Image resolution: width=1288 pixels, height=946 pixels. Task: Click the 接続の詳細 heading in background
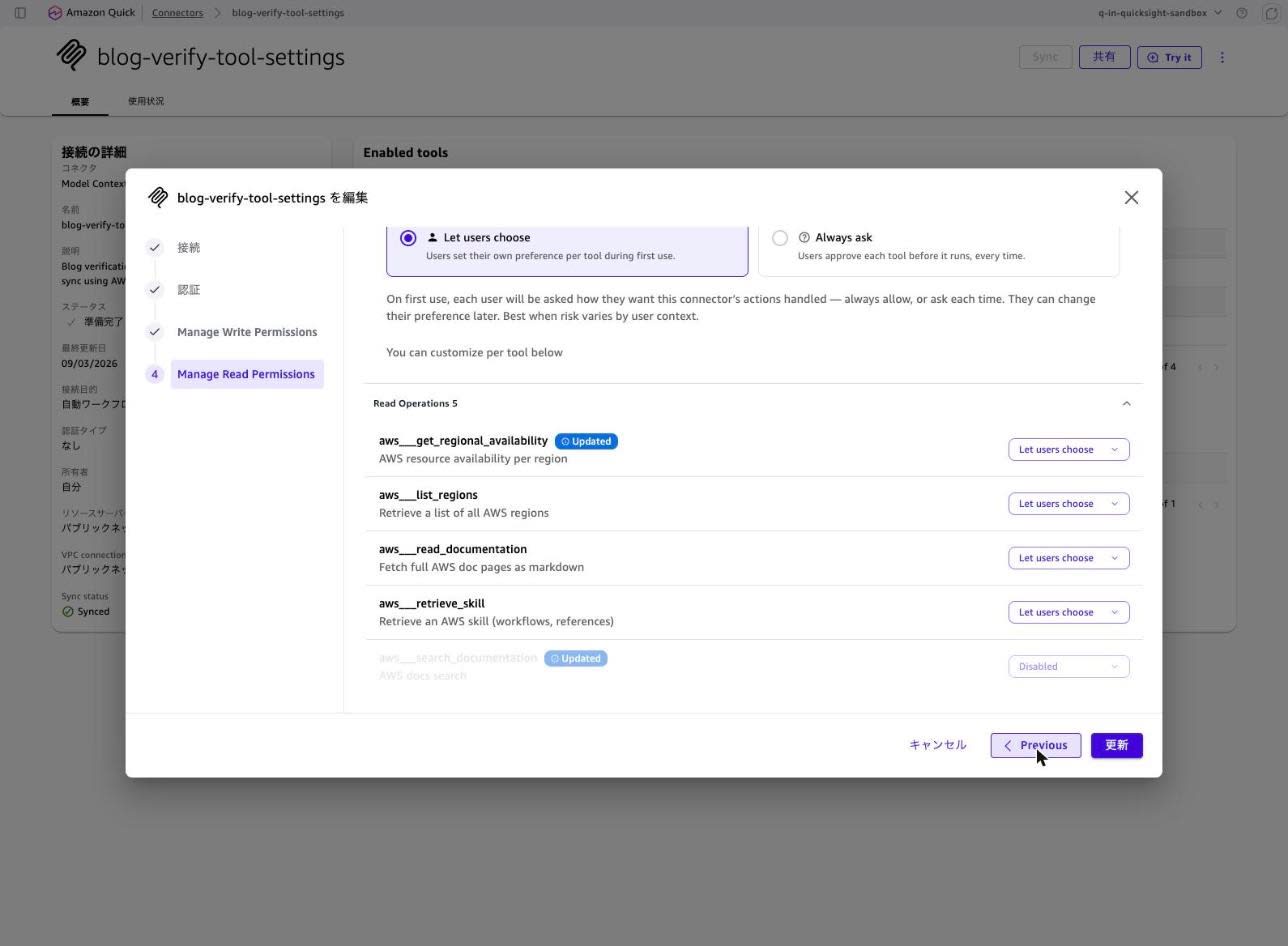click(94, 152)
